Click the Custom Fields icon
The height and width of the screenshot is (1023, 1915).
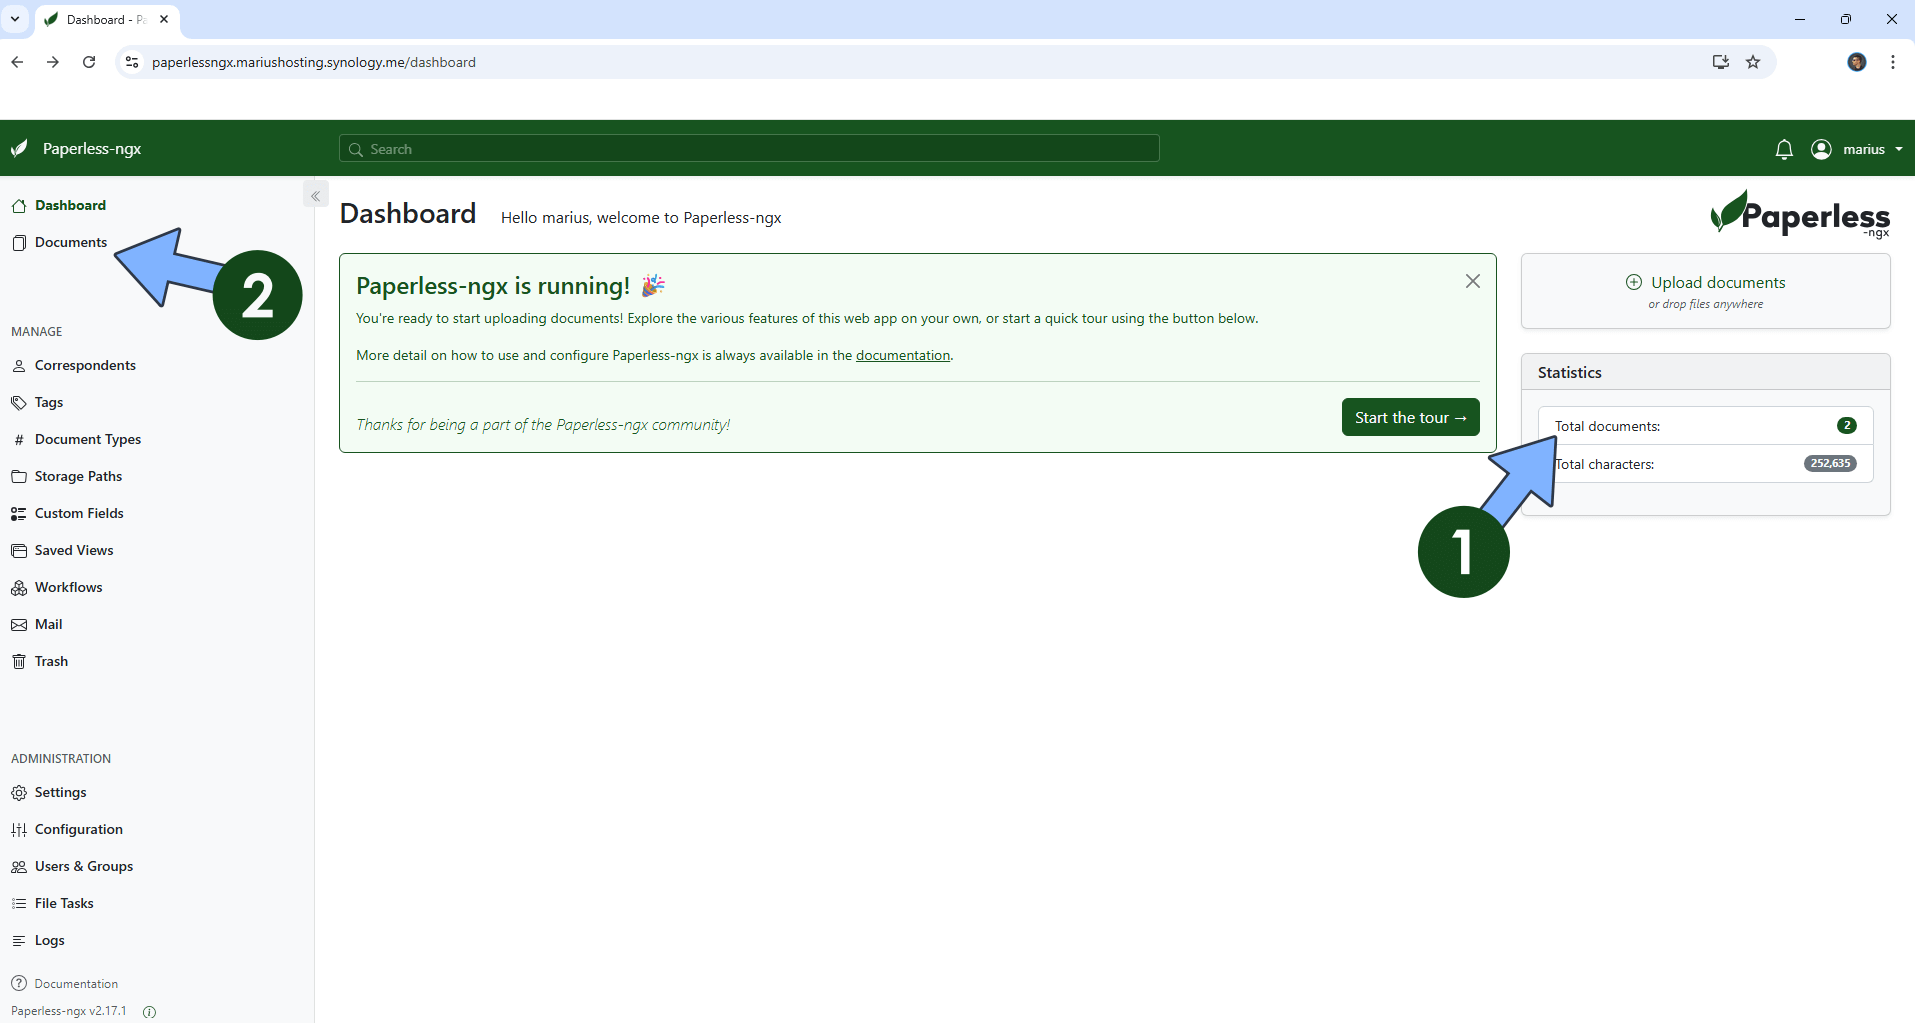point(19,514)
